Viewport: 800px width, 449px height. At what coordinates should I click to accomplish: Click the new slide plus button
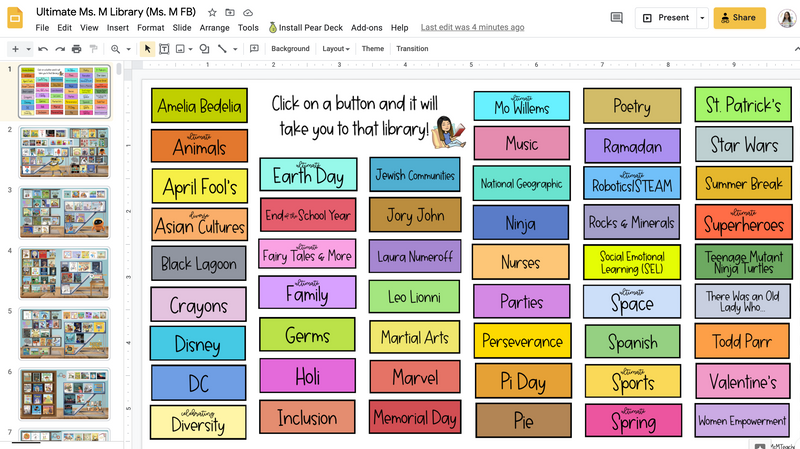[x=15, y=49]
